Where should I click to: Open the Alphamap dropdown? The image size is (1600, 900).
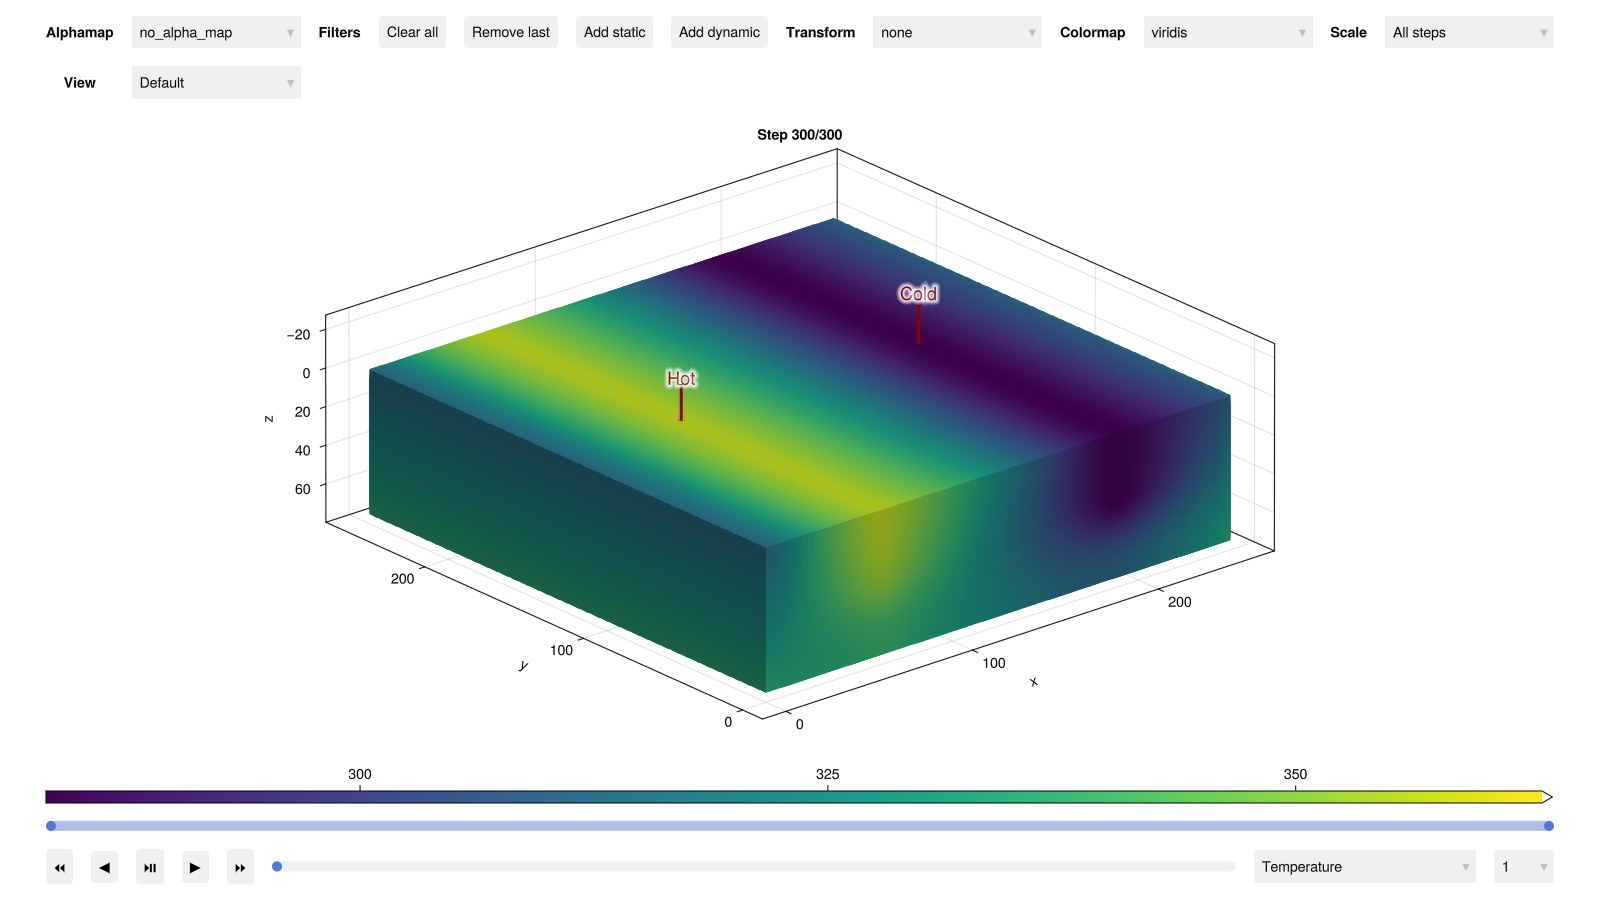point(216,32)
